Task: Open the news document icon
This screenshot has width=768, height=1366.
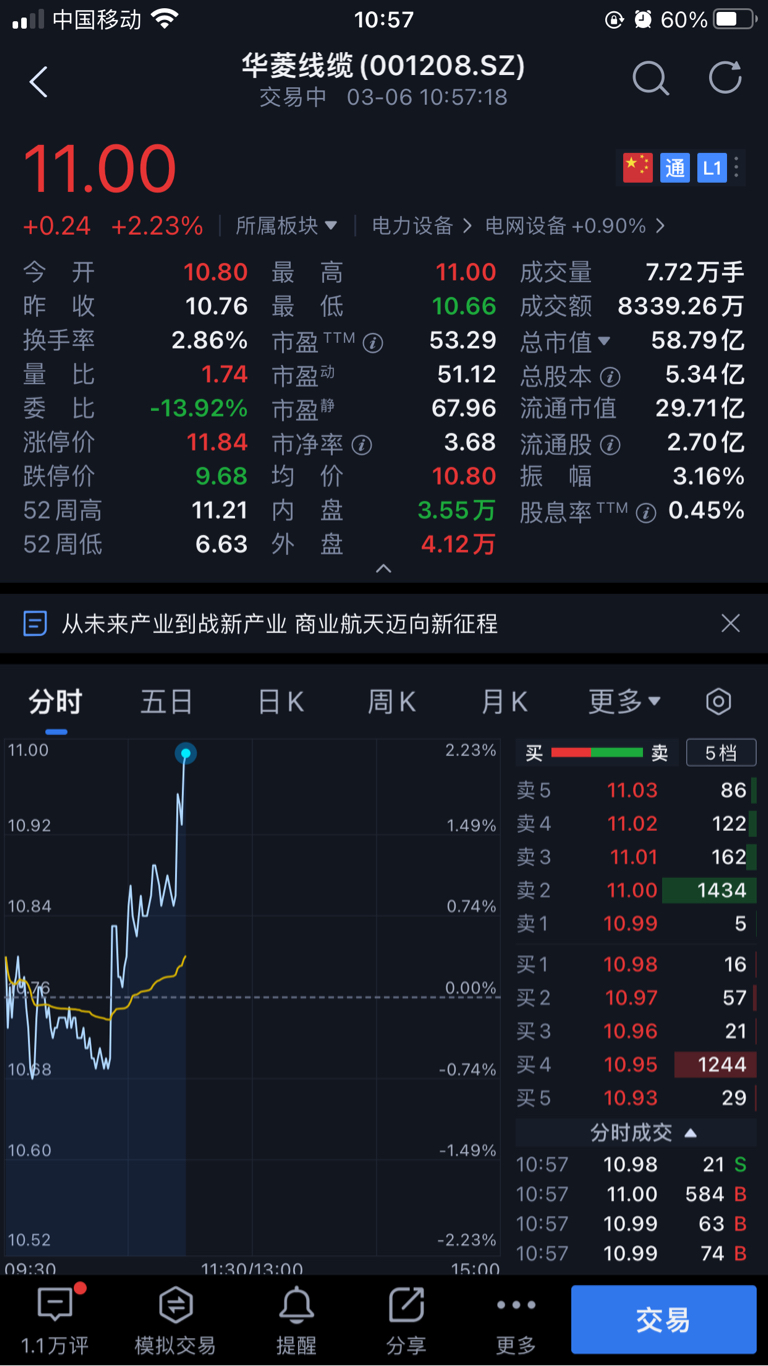Action: tap(35, 624)
